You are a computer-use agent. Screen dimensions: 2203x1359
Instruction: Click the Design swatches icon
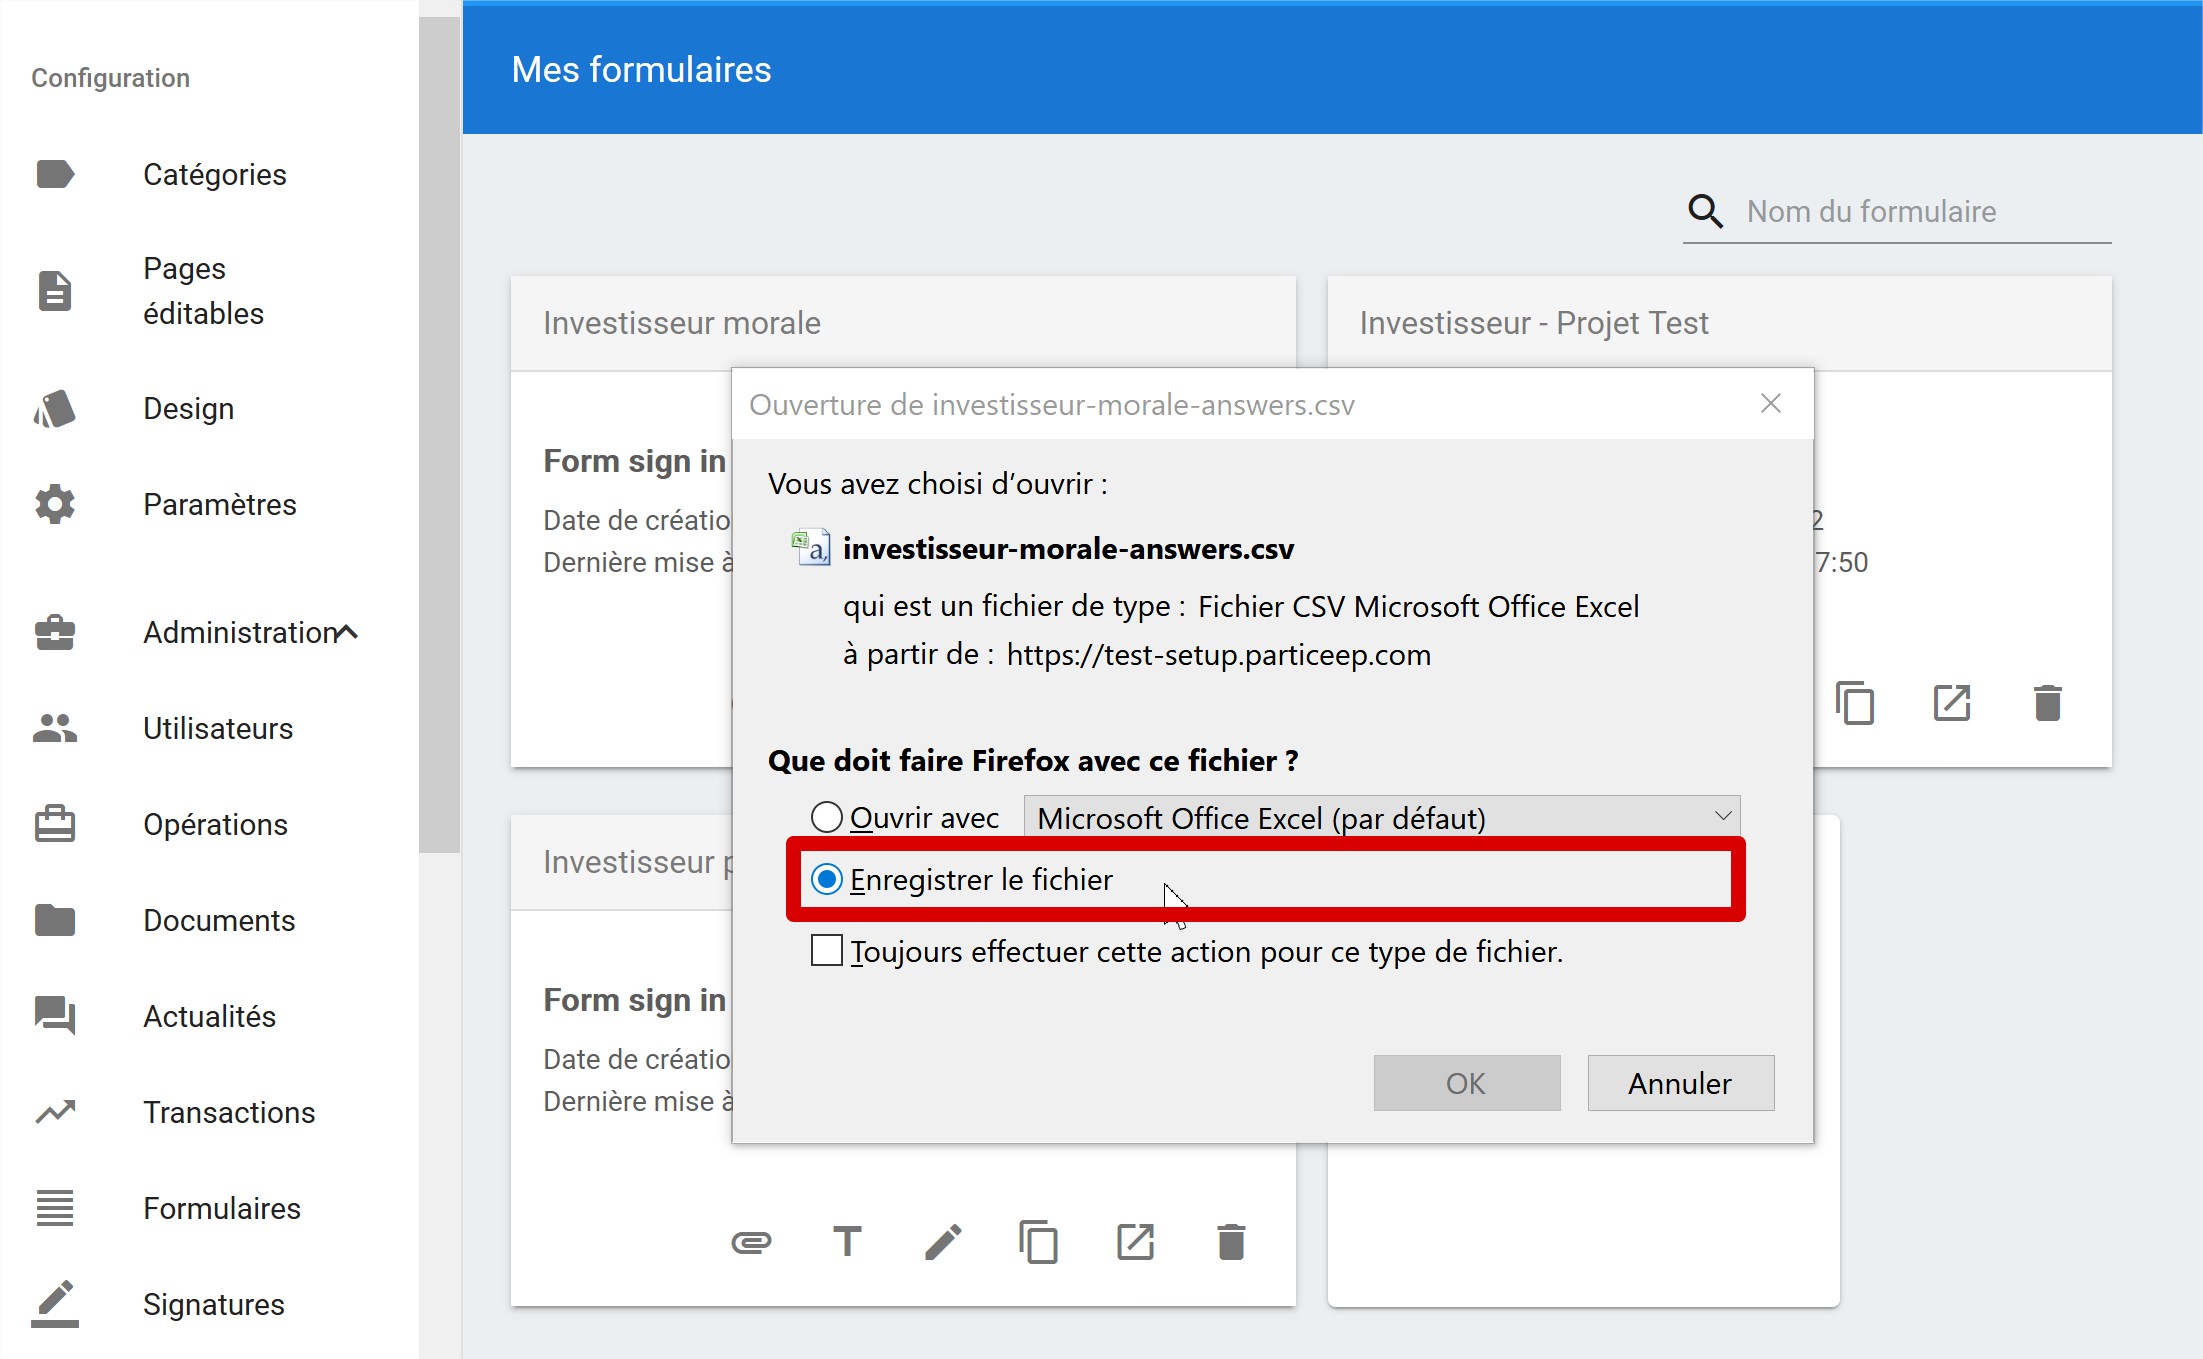pyautogui.click(x=55, y=408)
